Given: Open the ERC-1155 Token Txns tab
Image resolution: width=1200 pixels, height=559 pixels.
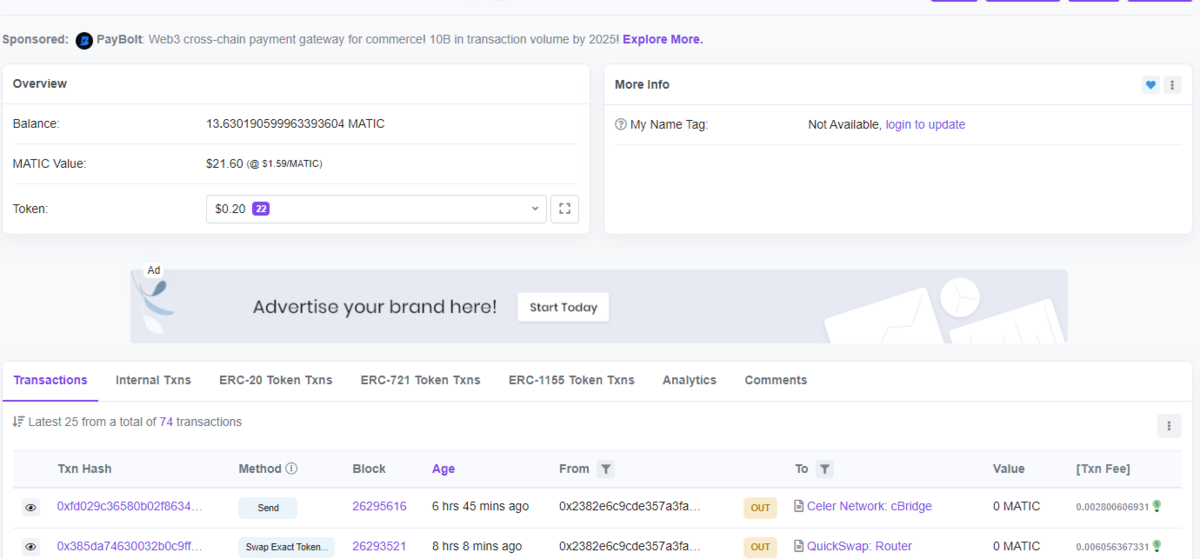Looking at the screenshot, I should click(x=571, y=380).
